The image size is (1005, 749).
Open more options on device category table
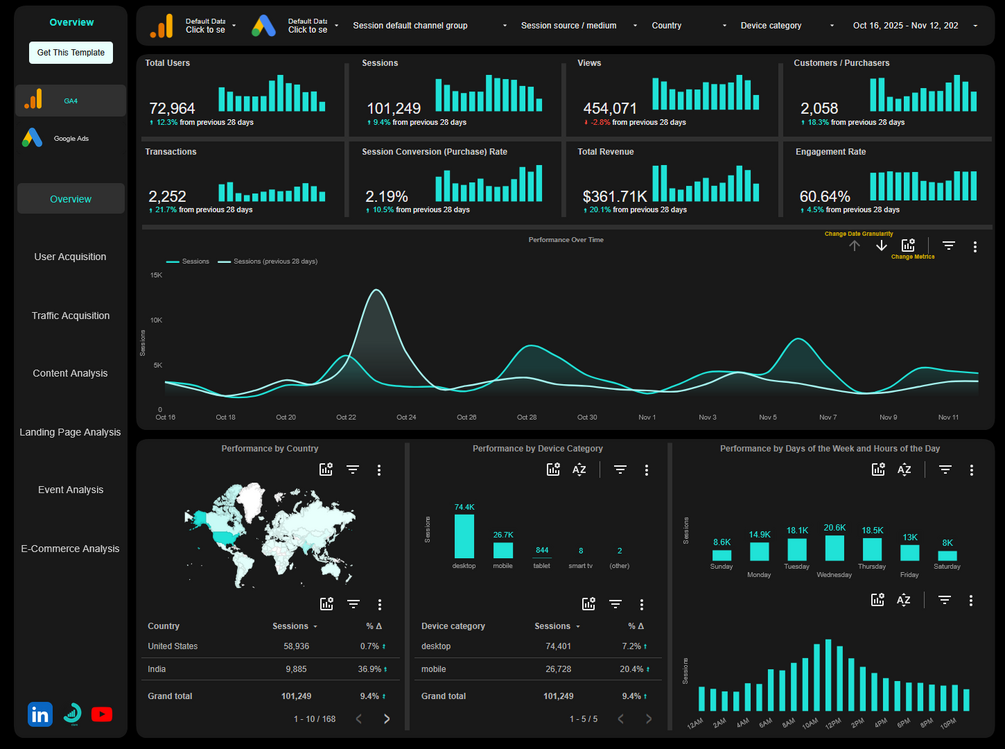point(642,605)
